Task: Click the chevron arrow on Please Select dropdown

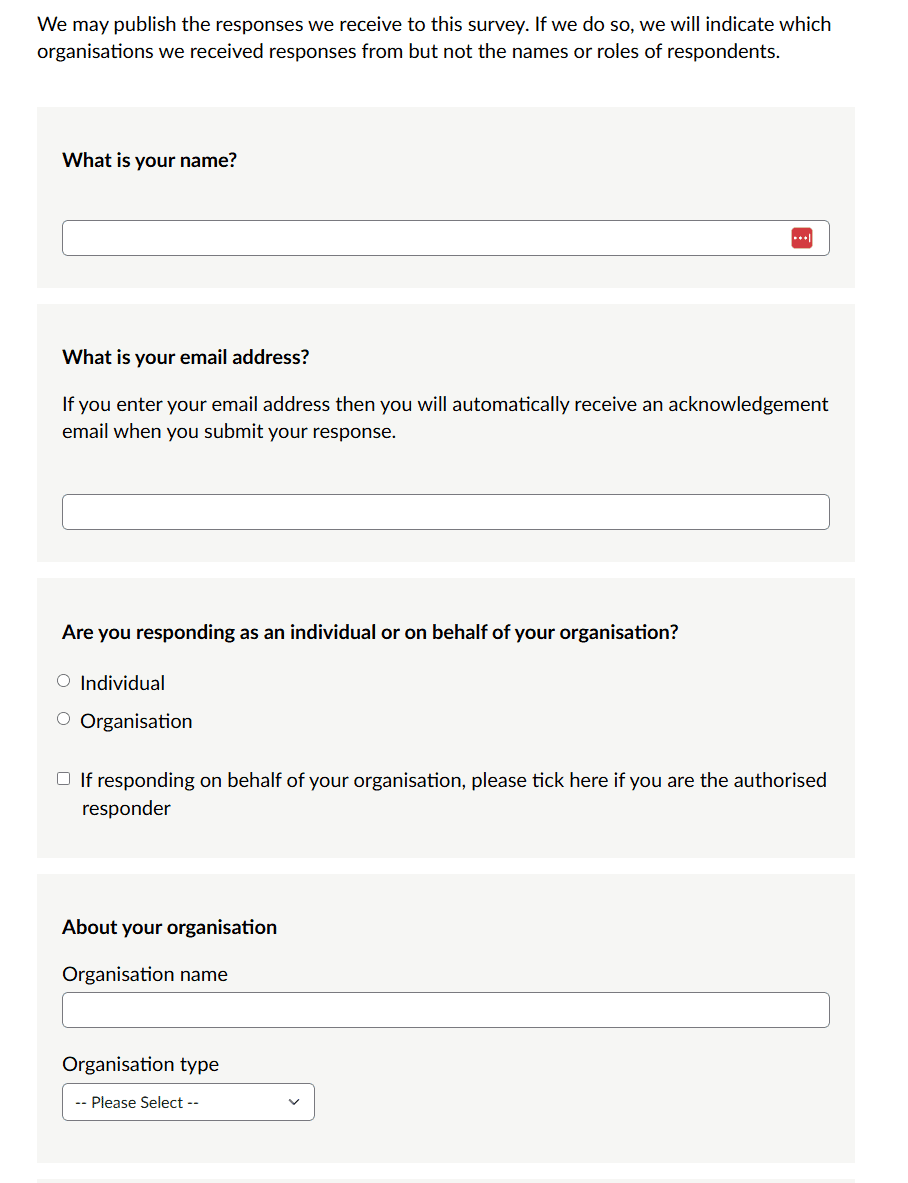Action: [x=294, y=1102]
